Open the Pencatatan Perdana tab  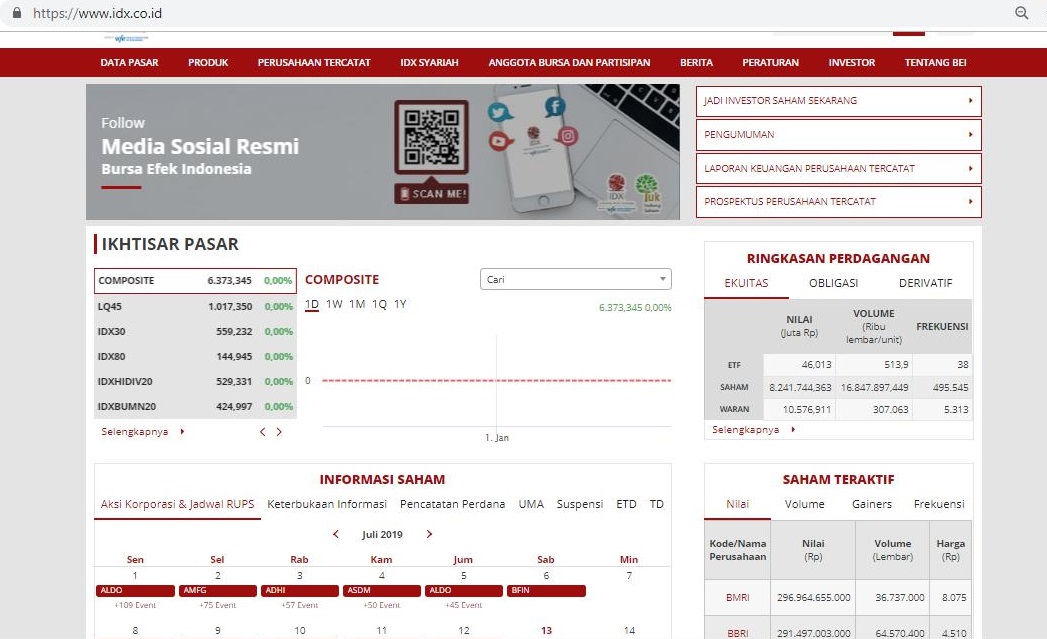(x=453, y=504)
